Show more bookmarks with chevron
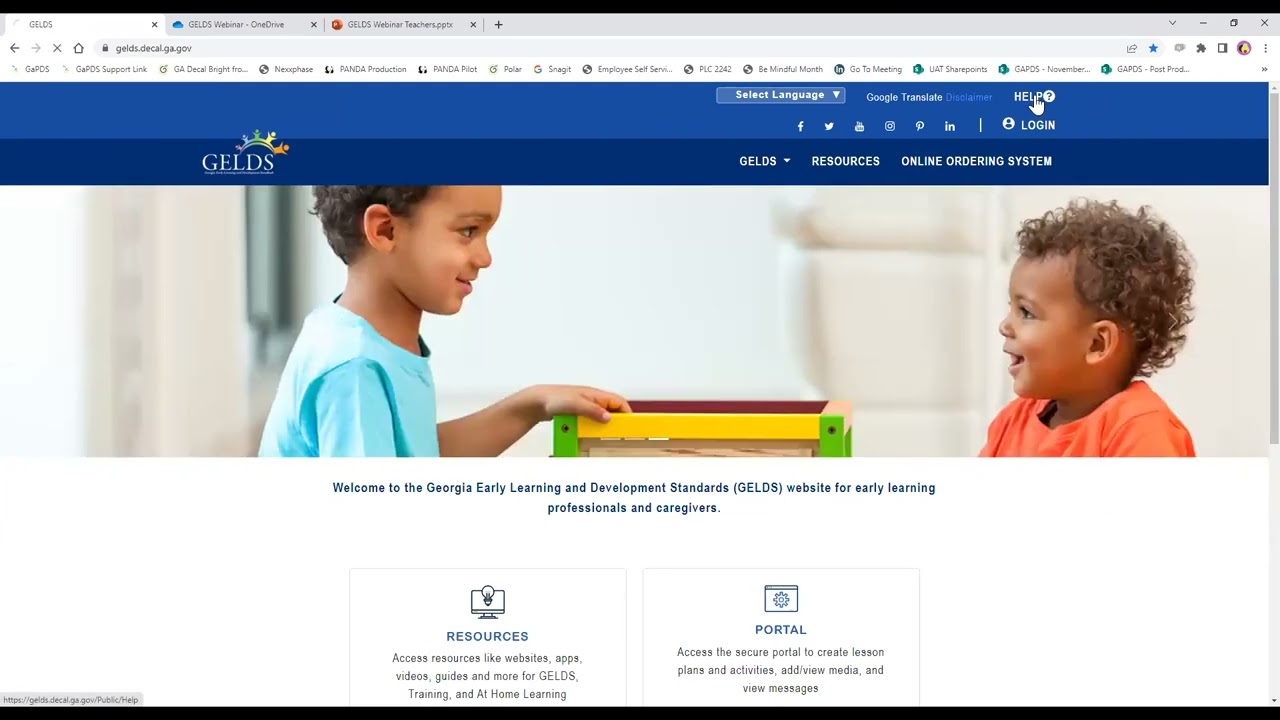1280x720 pixels. [x=1264, y=69]
